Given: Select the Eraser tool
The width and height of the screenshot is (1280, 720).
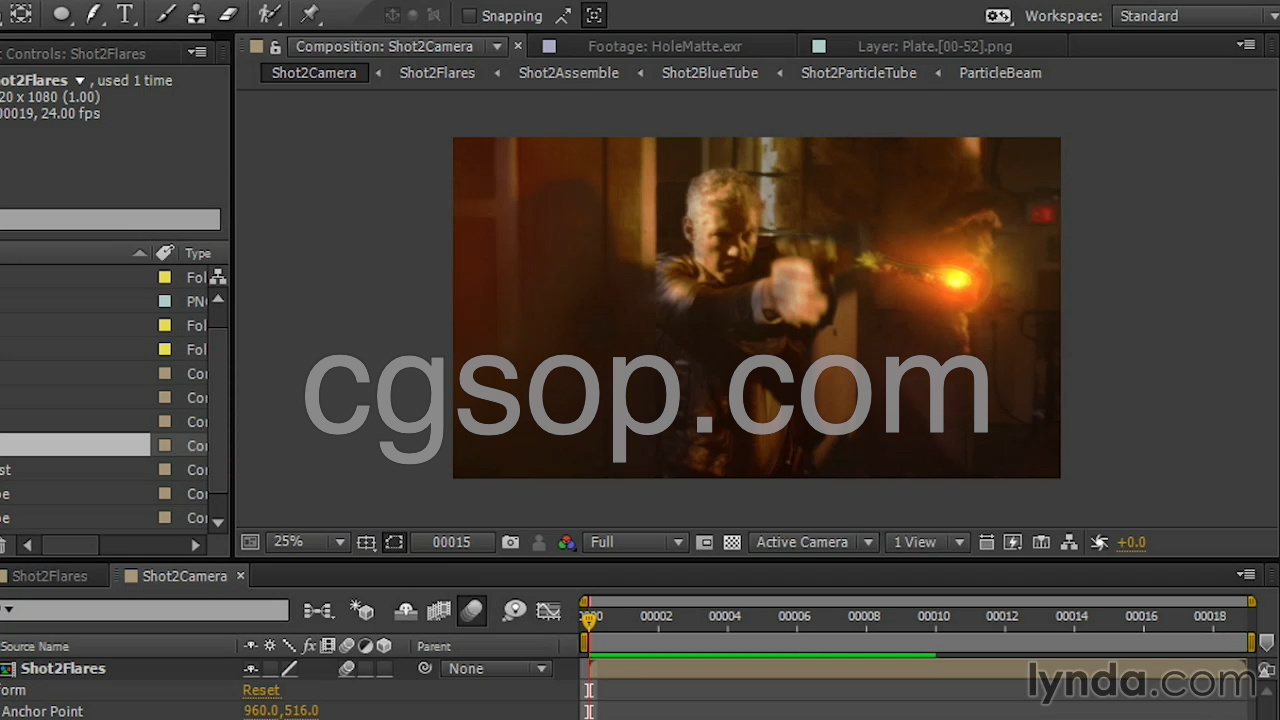Looking at the screenshot, I should [x=228, y=14].
